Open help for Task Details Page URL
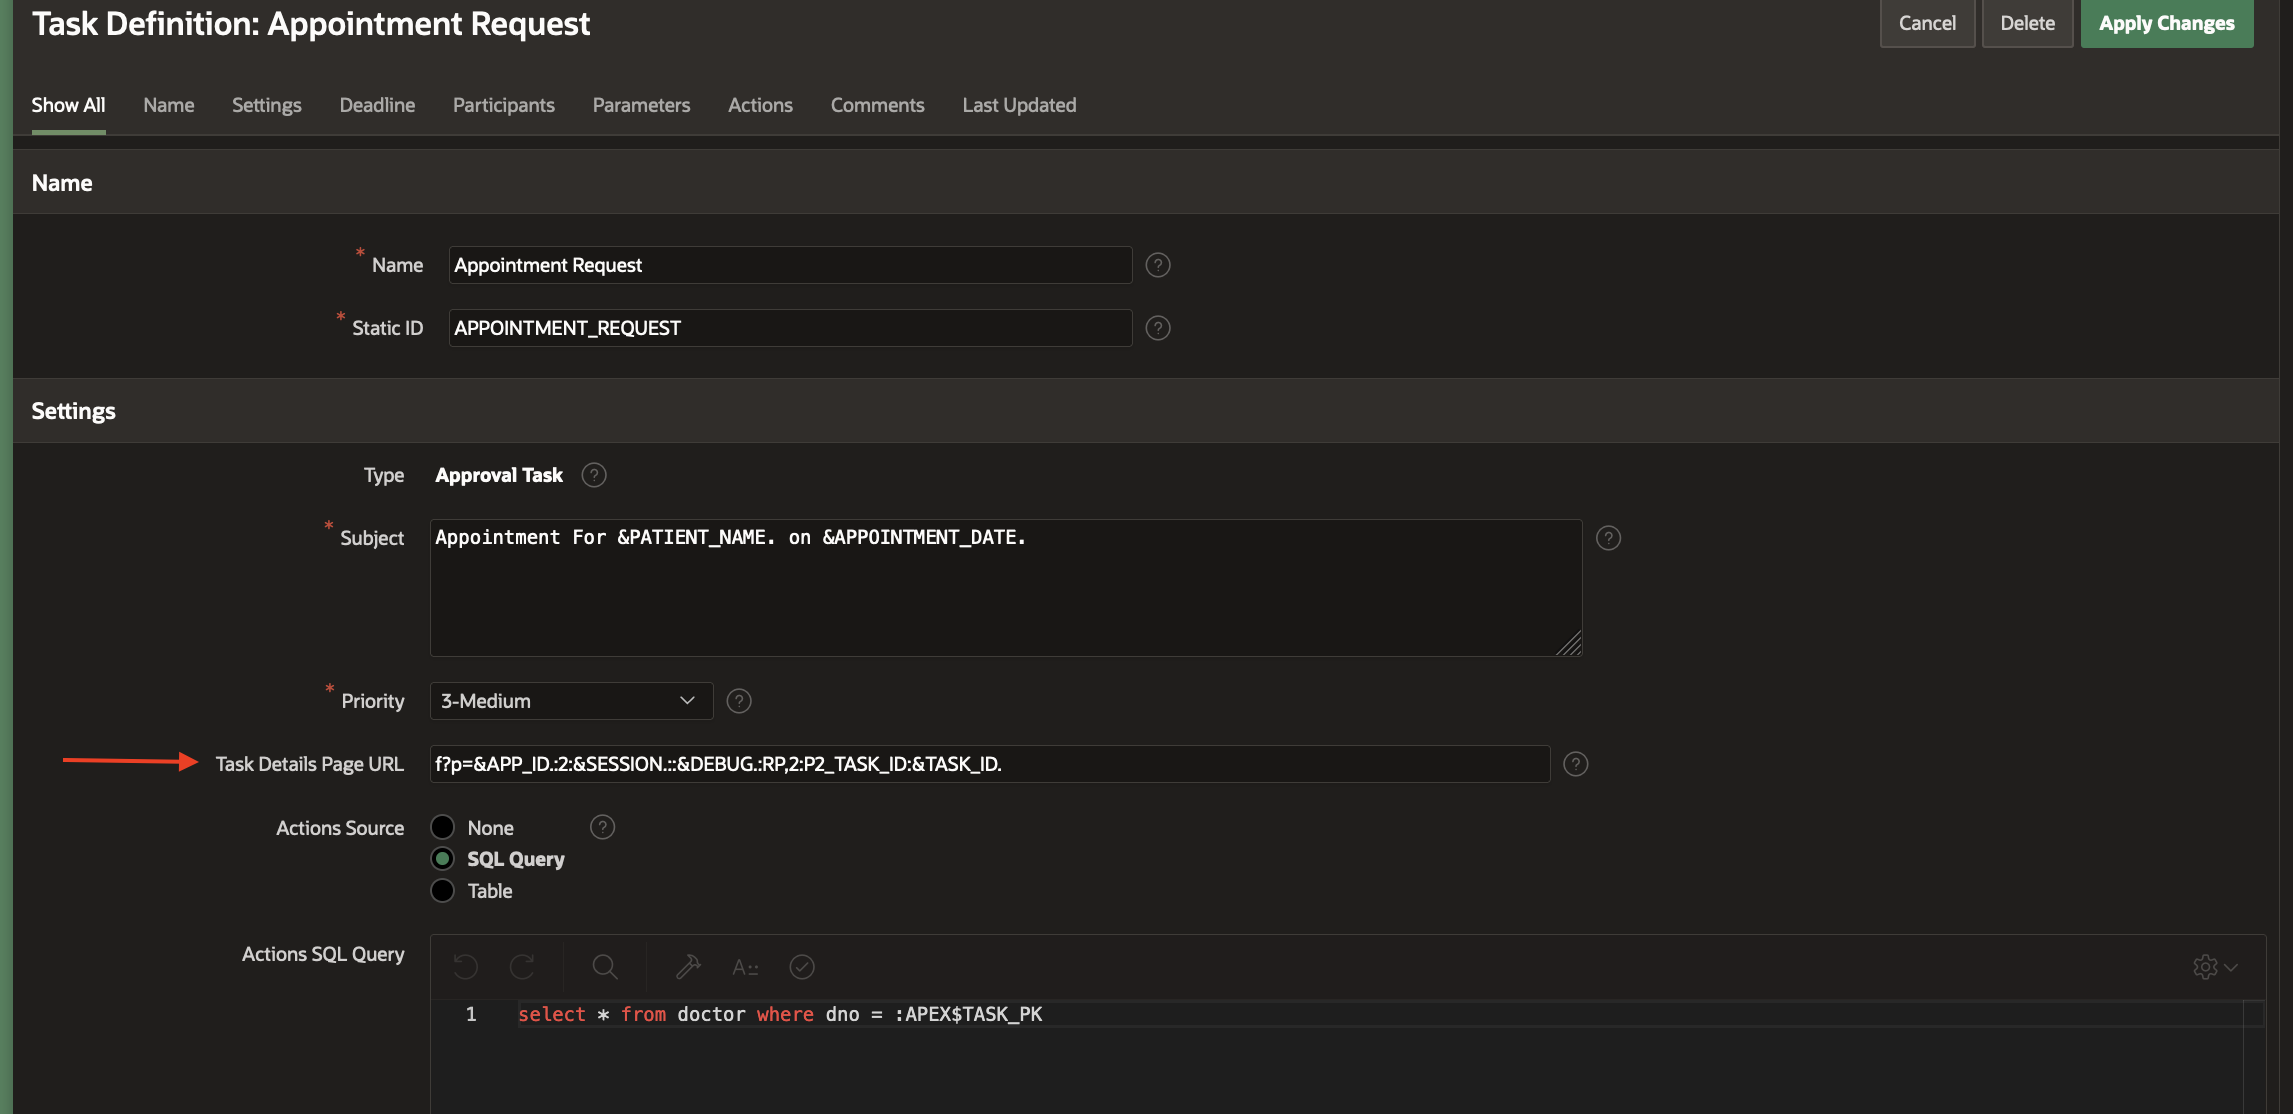Viewport: 2293px width, 1114px height. [1575, 764]
